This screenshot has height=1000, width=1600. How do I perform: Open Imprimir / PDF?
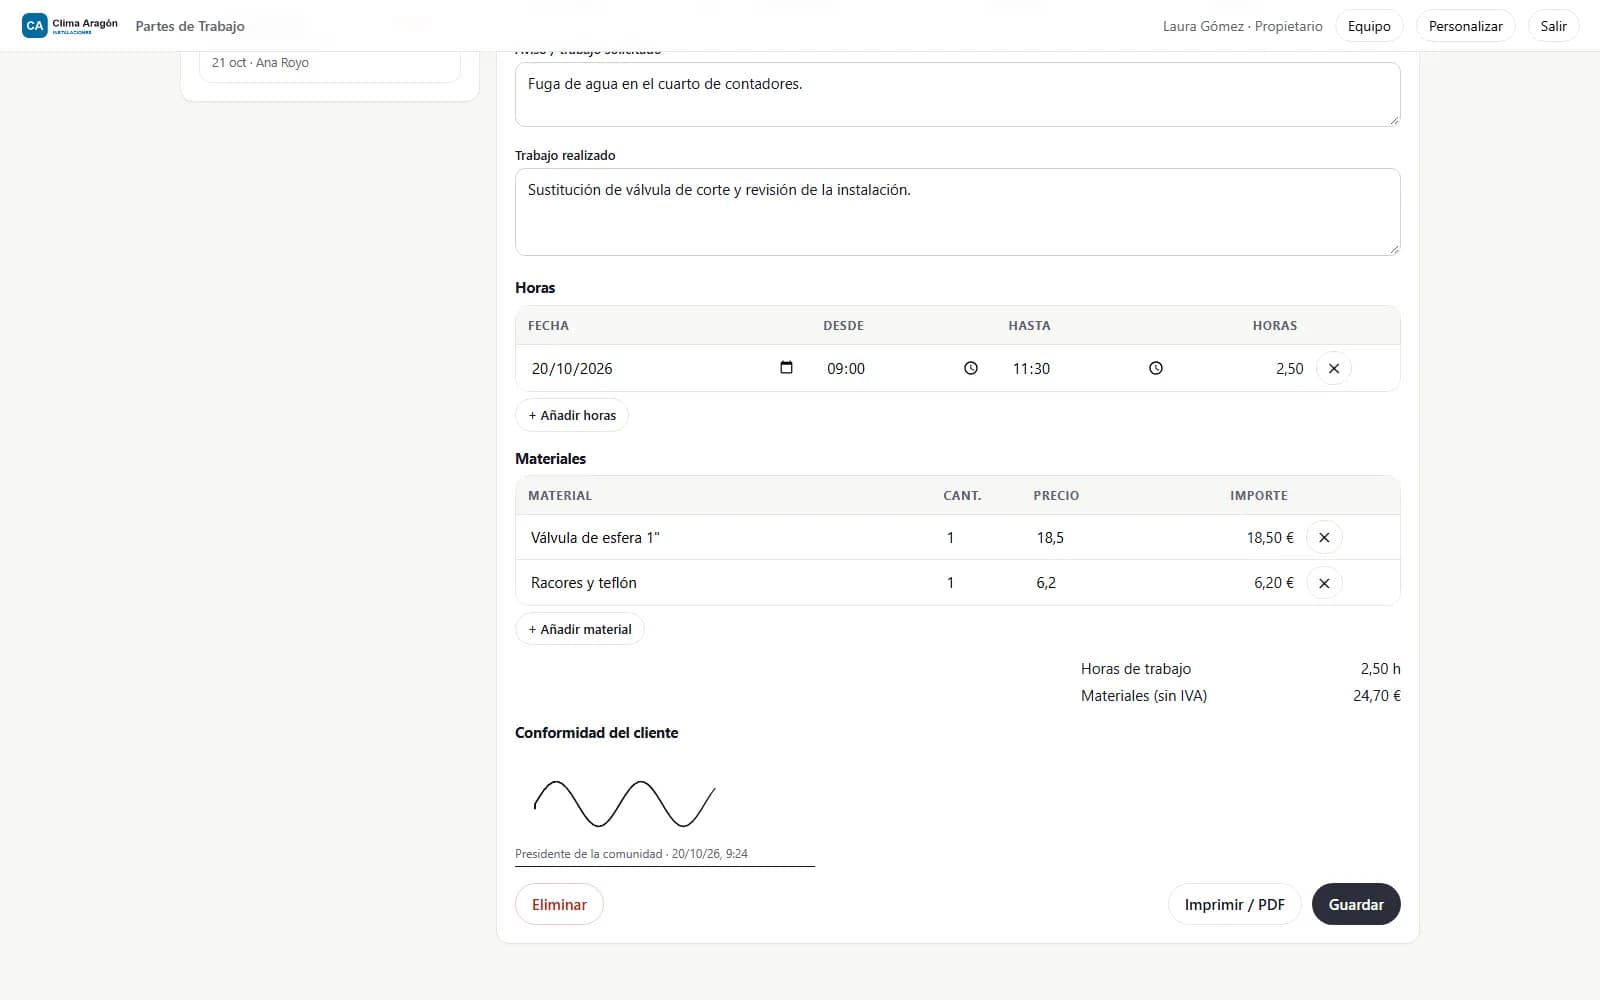coord(1234,904)
